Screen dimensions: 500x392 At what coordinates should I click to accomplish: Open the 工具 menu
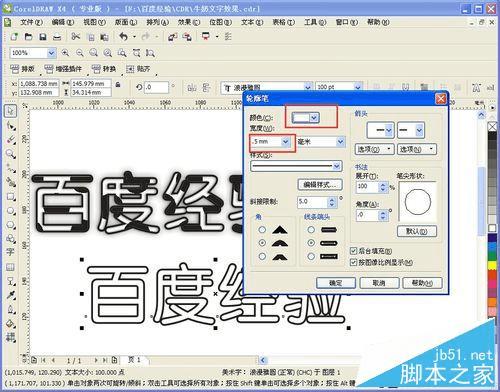click(x=315, y=22)
